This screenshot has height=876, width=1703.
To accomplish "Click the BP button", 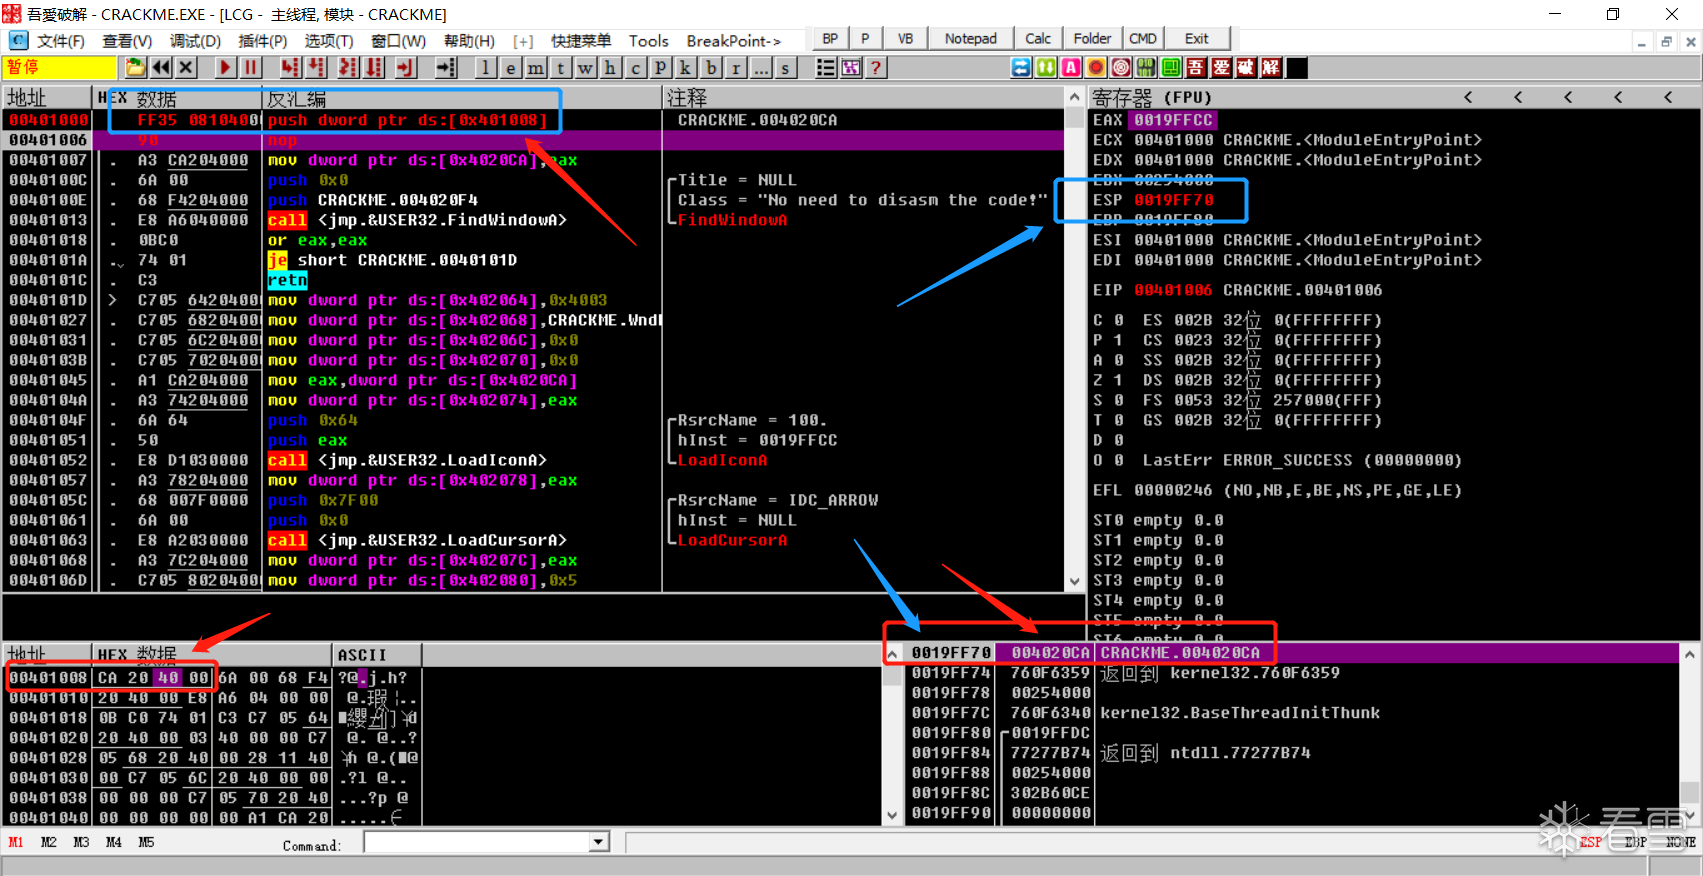I will (830, 39).
